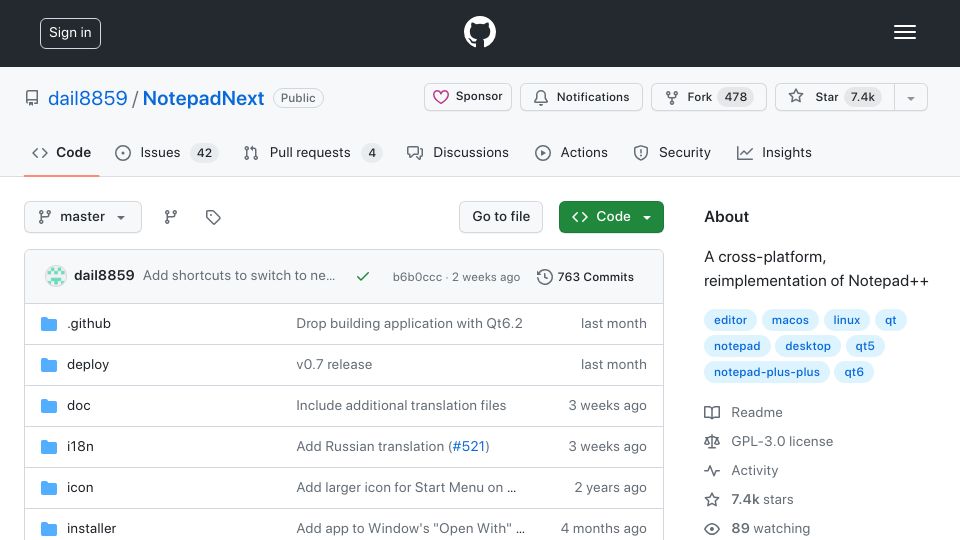The width and height of the screenshot is (960, 540).
Task: Open the .github folder
Action: [x=89, y=323]
